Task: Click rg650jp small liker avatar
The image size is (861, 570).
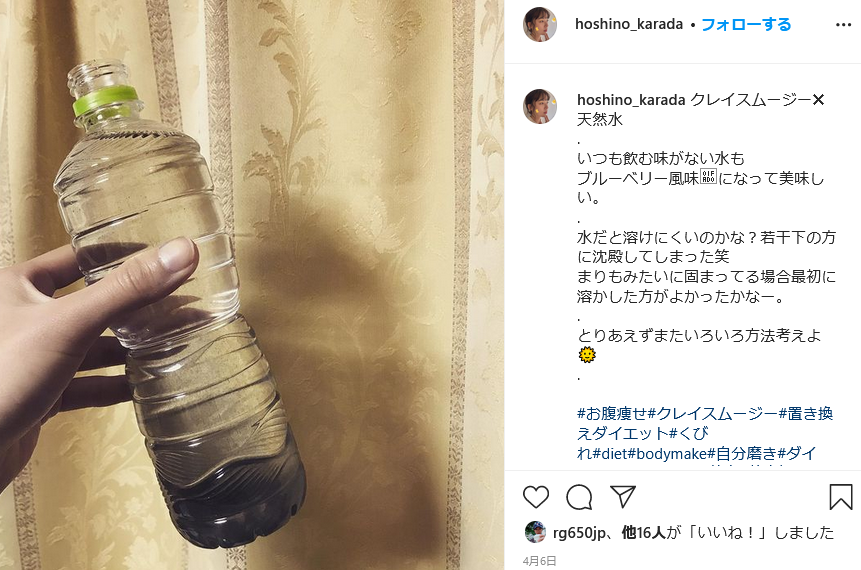Action: coord(535,532)
